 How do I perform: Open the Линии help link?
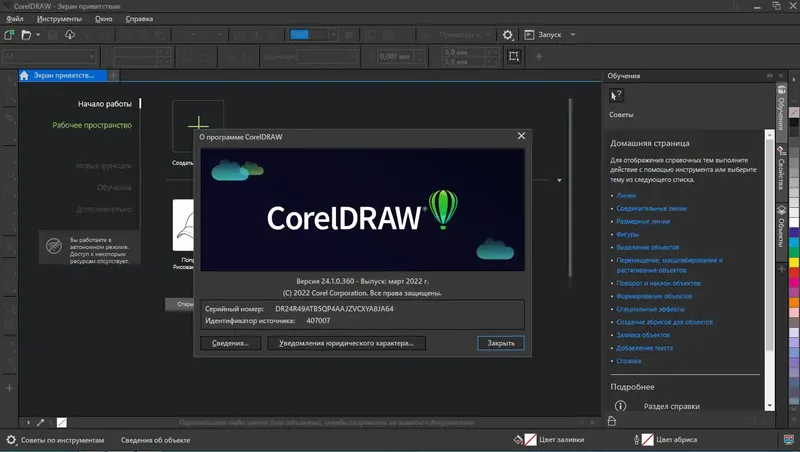[626, 195]
